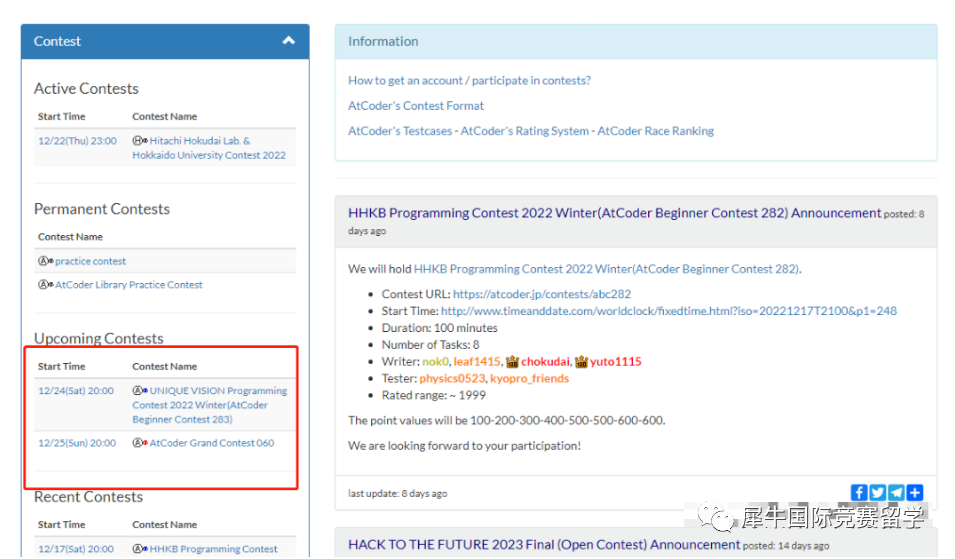Collapse the Contest panel with chevron
This screenshot has height=559, width=955.
(x=289, y=41)
